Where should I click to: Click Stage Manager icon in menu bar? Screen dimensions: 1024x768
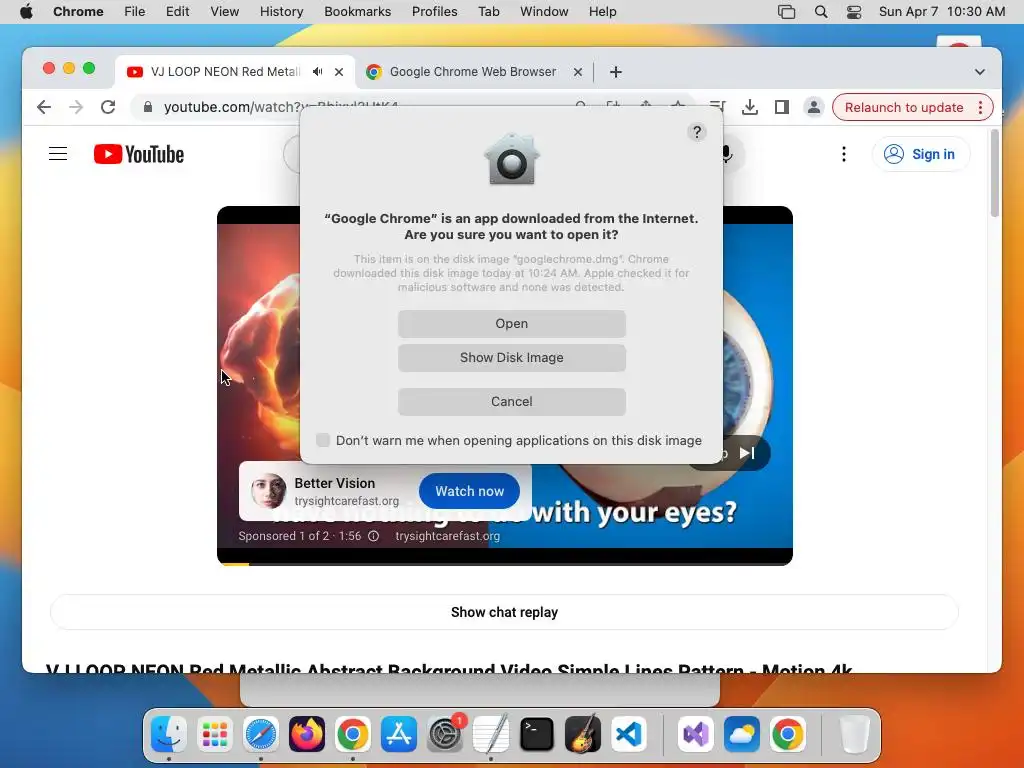786,12
